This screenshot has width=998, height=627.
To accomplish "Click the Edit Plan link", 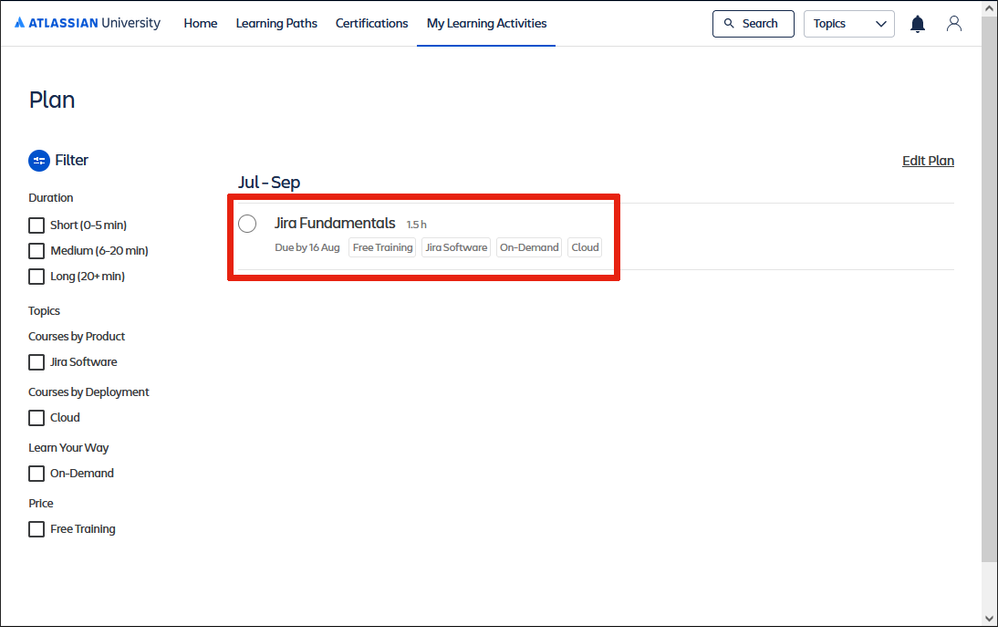I will pyautogui.click(x=928, y=160).
